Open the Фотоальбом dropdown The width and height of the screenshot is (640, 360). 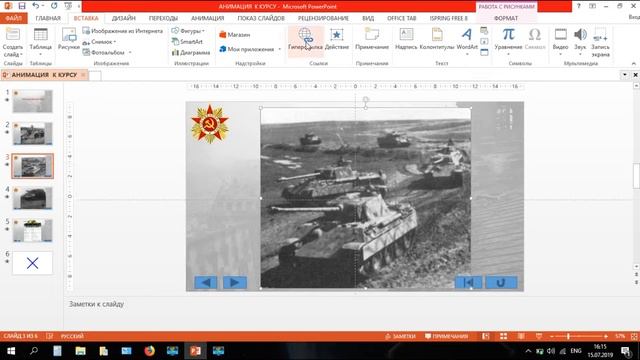[107, 52]
